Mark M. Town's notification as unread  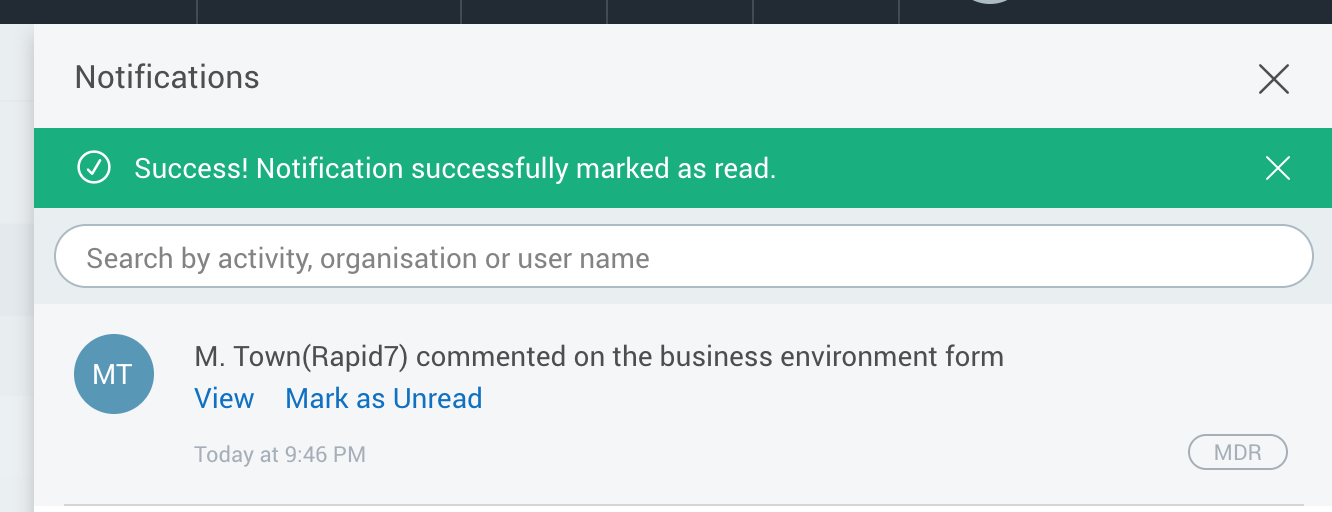coord(384,398)
